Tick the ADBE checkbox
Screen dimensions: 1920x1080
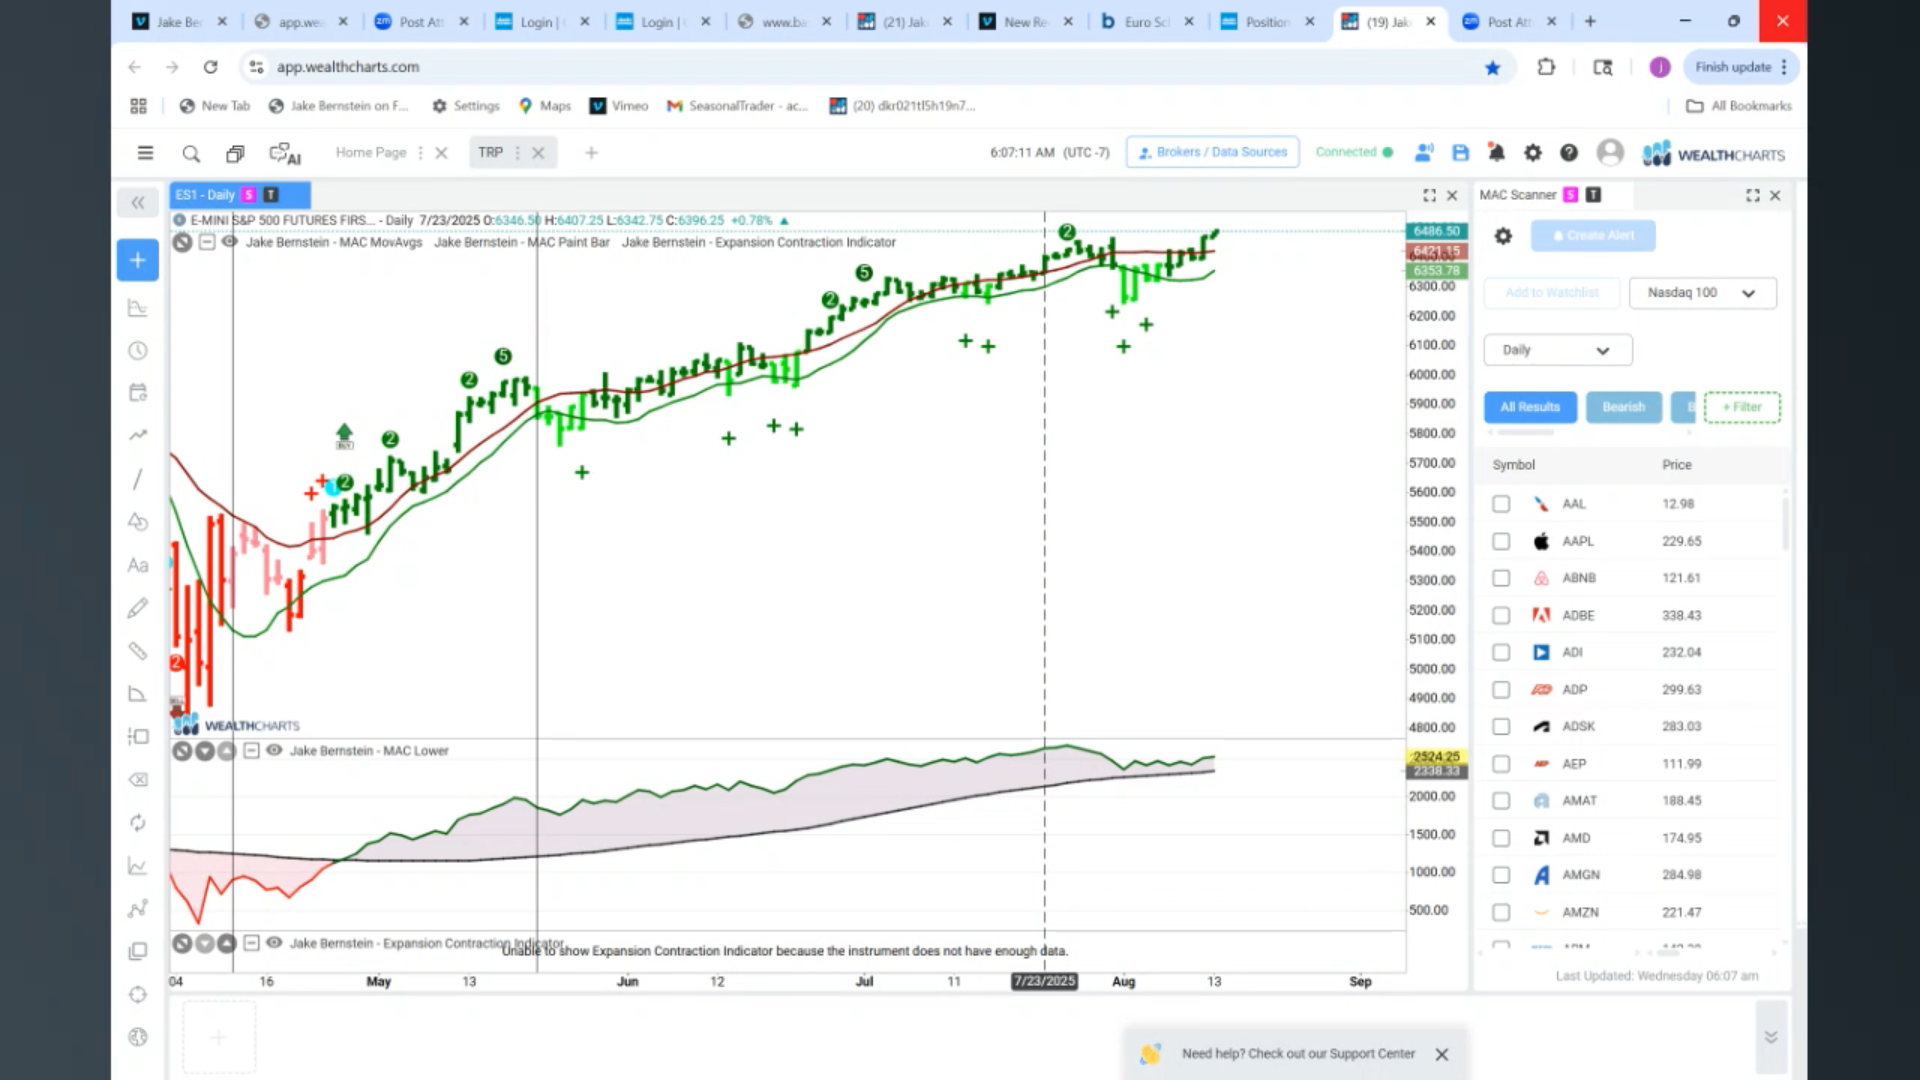tap(1501, 615)
